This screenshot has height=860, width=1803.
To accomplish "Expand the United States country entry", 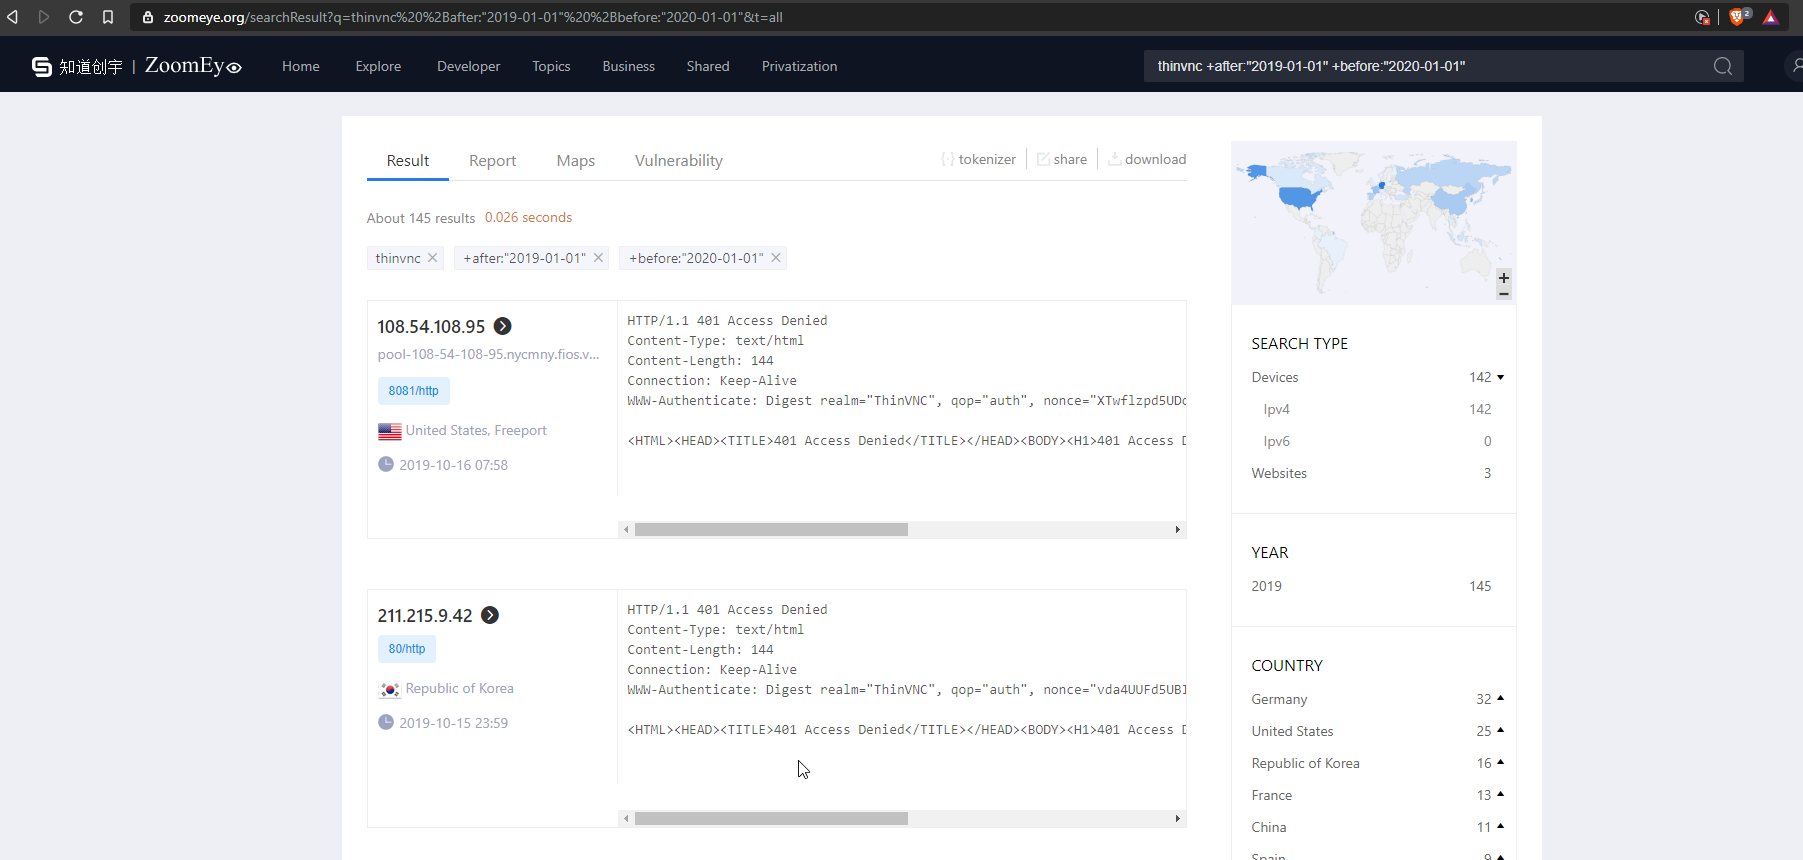I will point(1500,731).
